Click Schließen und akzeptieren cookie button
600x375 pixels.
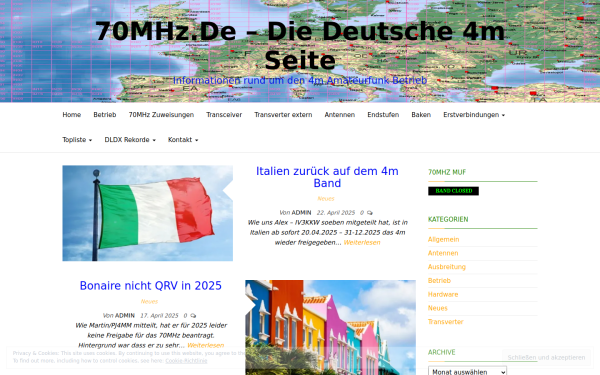coord(546,357)
